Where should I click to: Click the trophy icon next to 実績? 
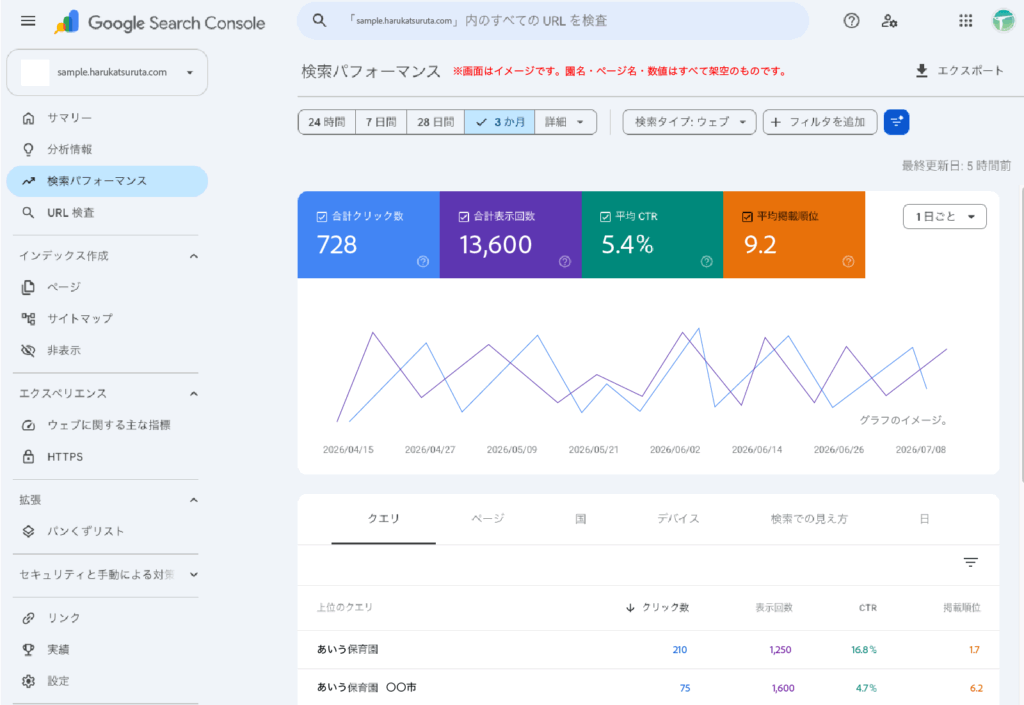(x=28, y=650)
